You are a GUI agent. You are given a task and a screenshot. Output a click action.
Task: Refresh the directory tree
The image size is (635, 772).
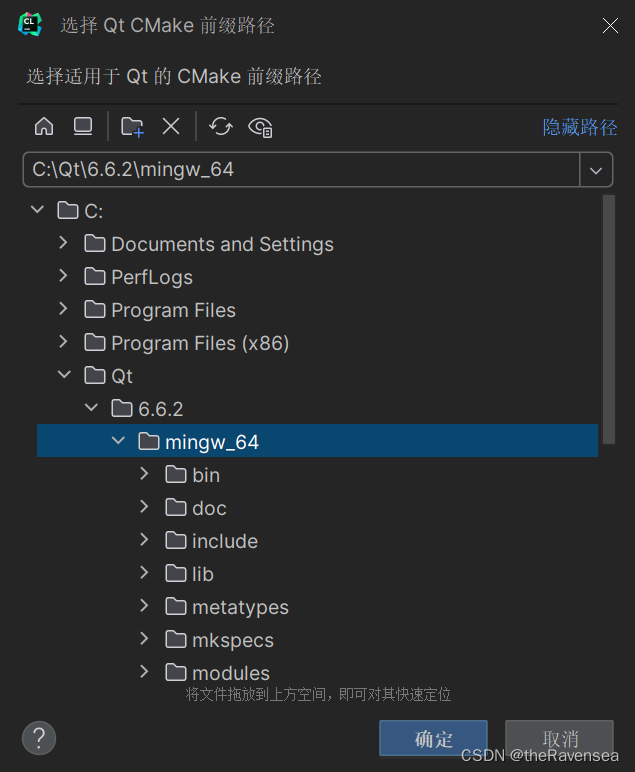221,127
